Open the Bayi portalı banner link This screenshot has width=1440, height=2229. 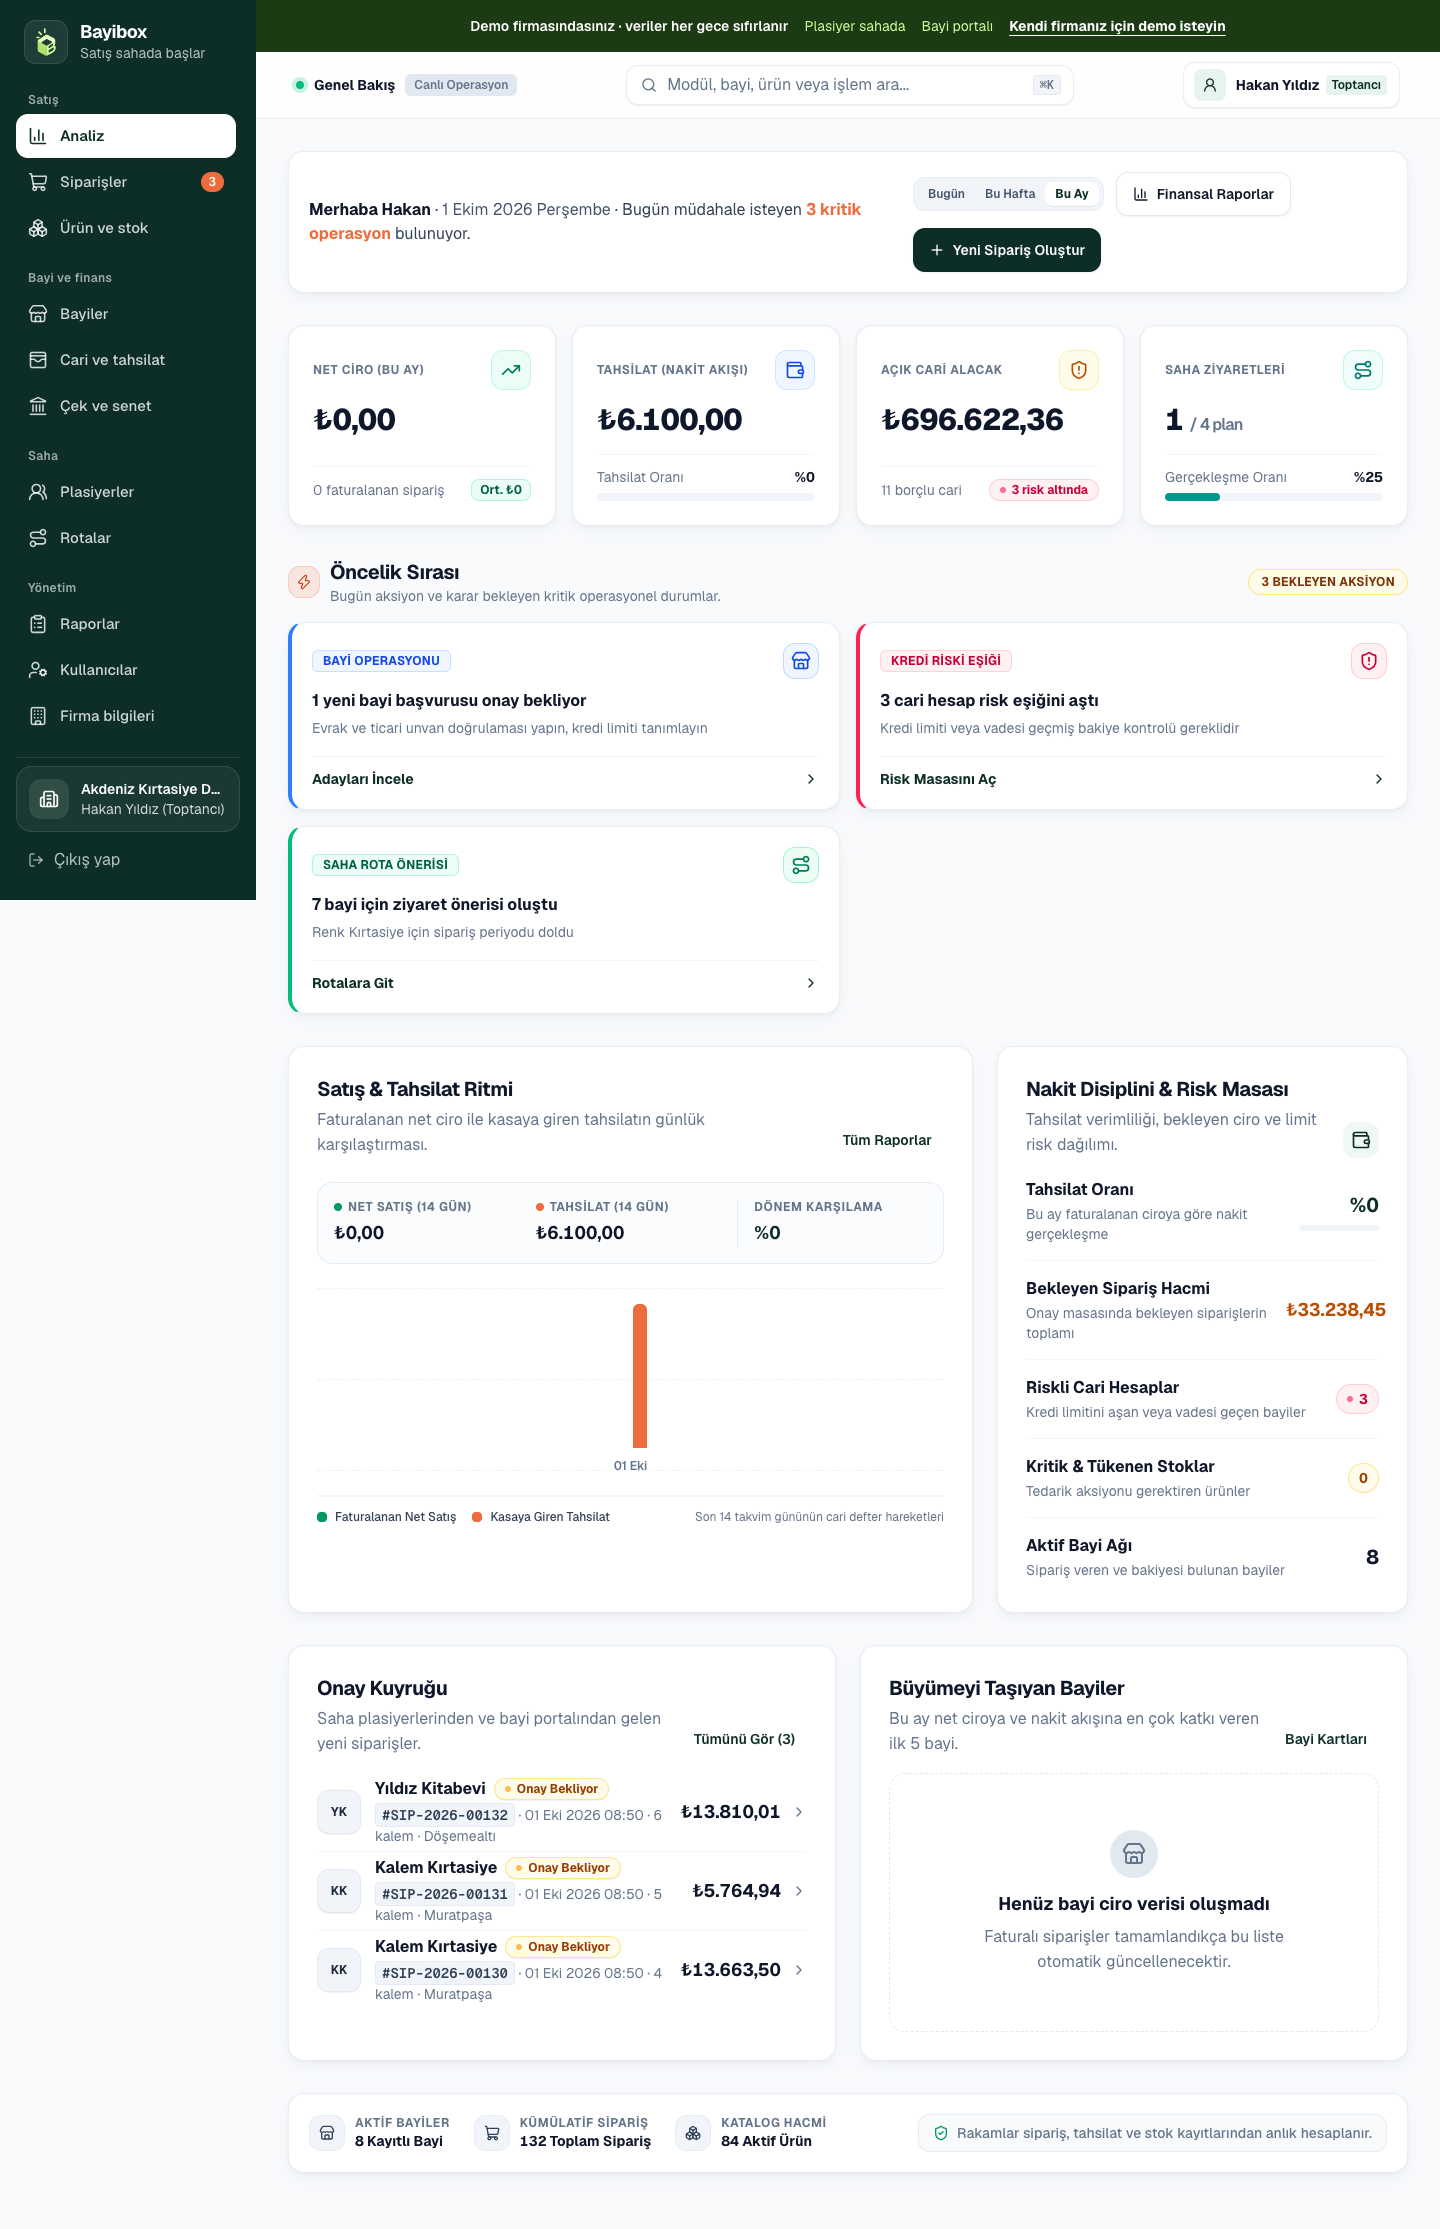[957, 26]
